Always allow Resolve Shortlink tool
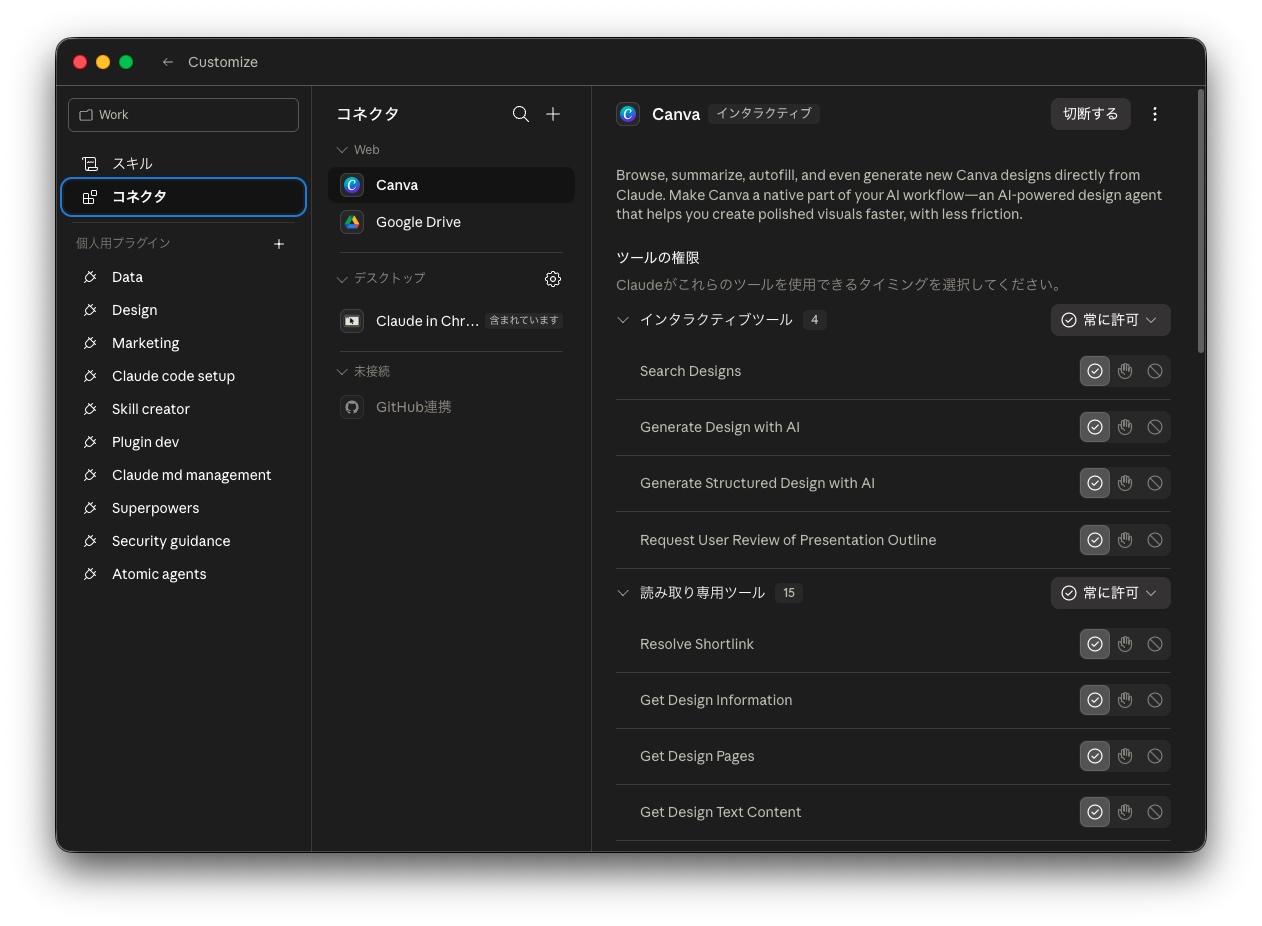The height and width of the screenshot is (926, 1262). (x=1095, y=644)
